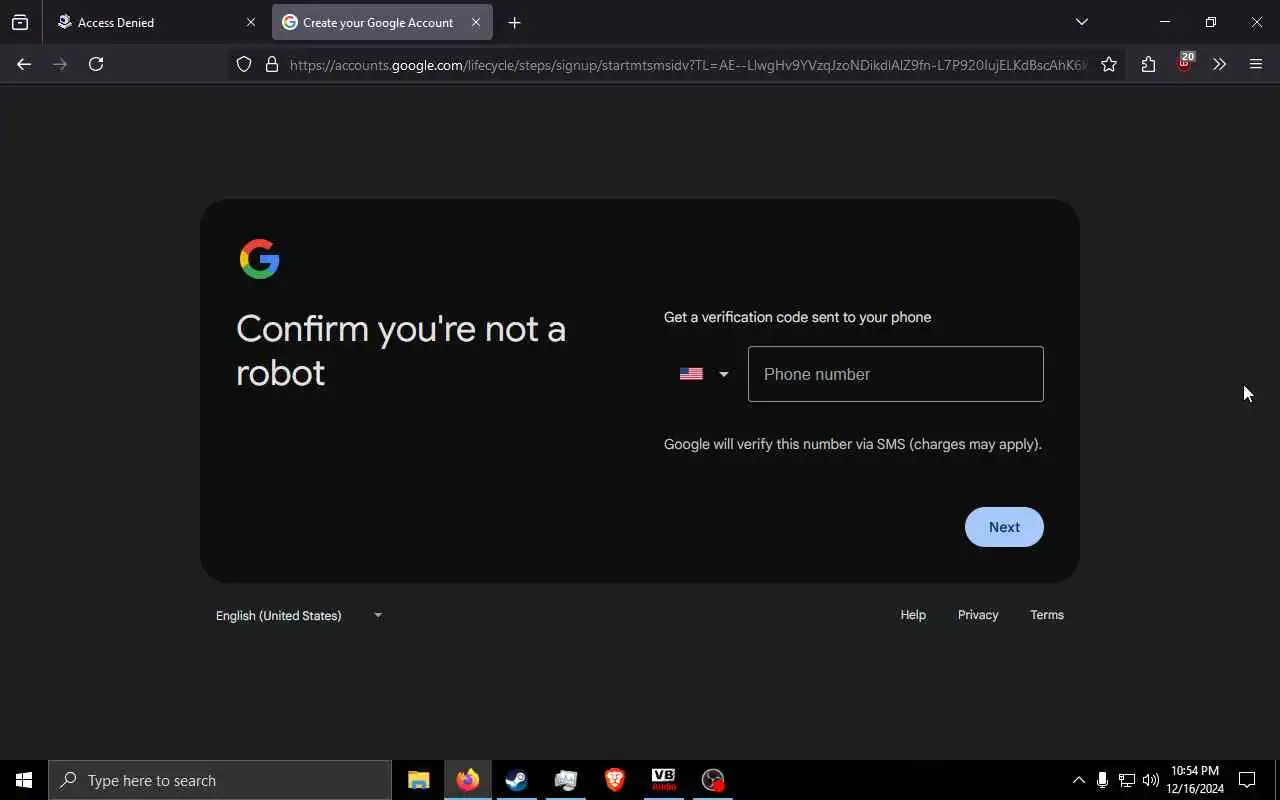Go back using the browser back arrow
The image size is (1280, 800).
click(x=24, y=64)
